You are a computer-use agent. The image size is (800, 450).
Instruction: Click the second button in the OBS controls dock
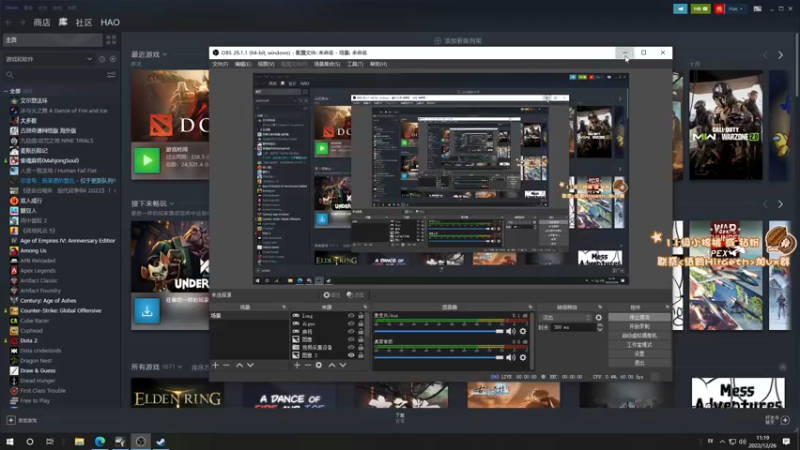(x=639, y=327)
